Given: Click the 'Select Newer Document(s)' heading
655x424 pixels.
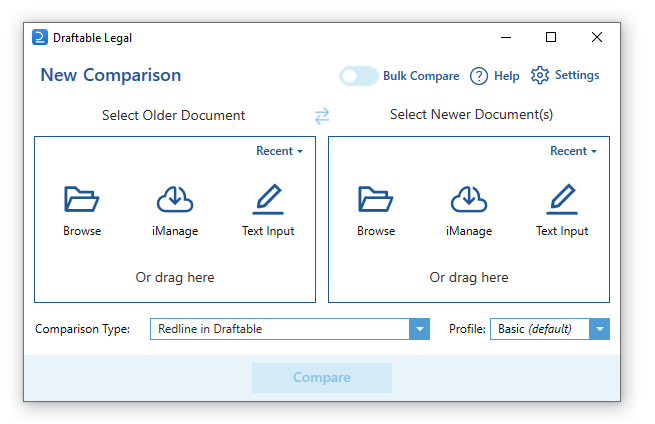Looking at the screenshot, I should pos(471,114).
